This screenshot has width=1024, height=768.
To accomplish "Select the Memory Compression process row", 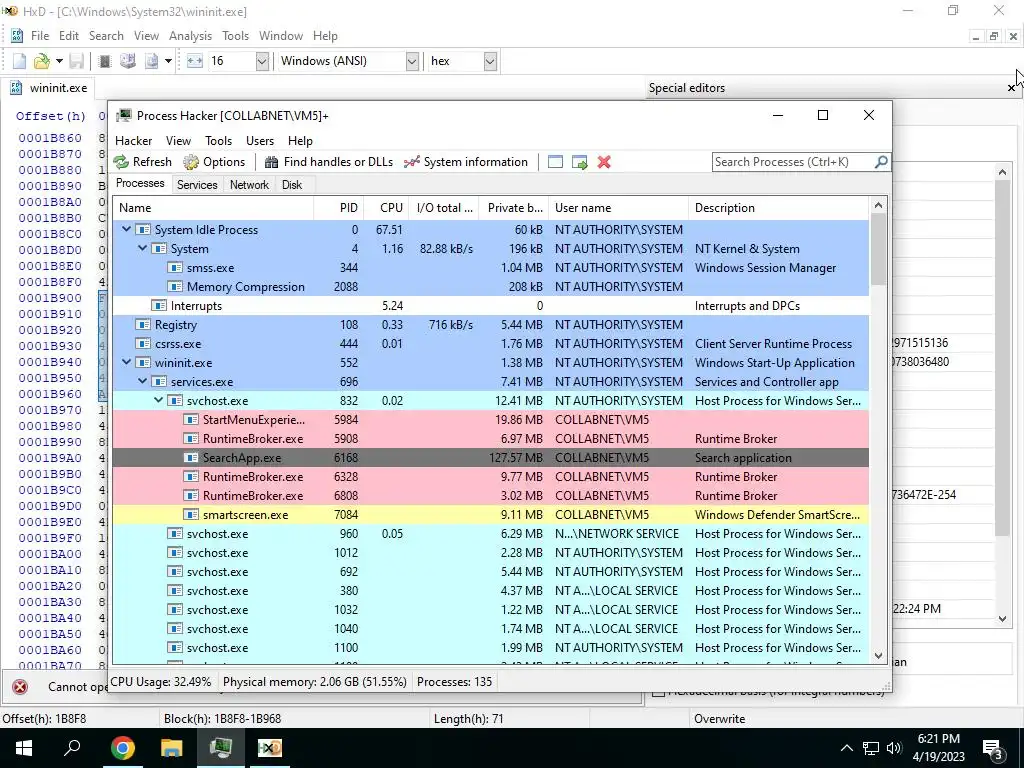I will pyautogui.click(x=490, y=287).
